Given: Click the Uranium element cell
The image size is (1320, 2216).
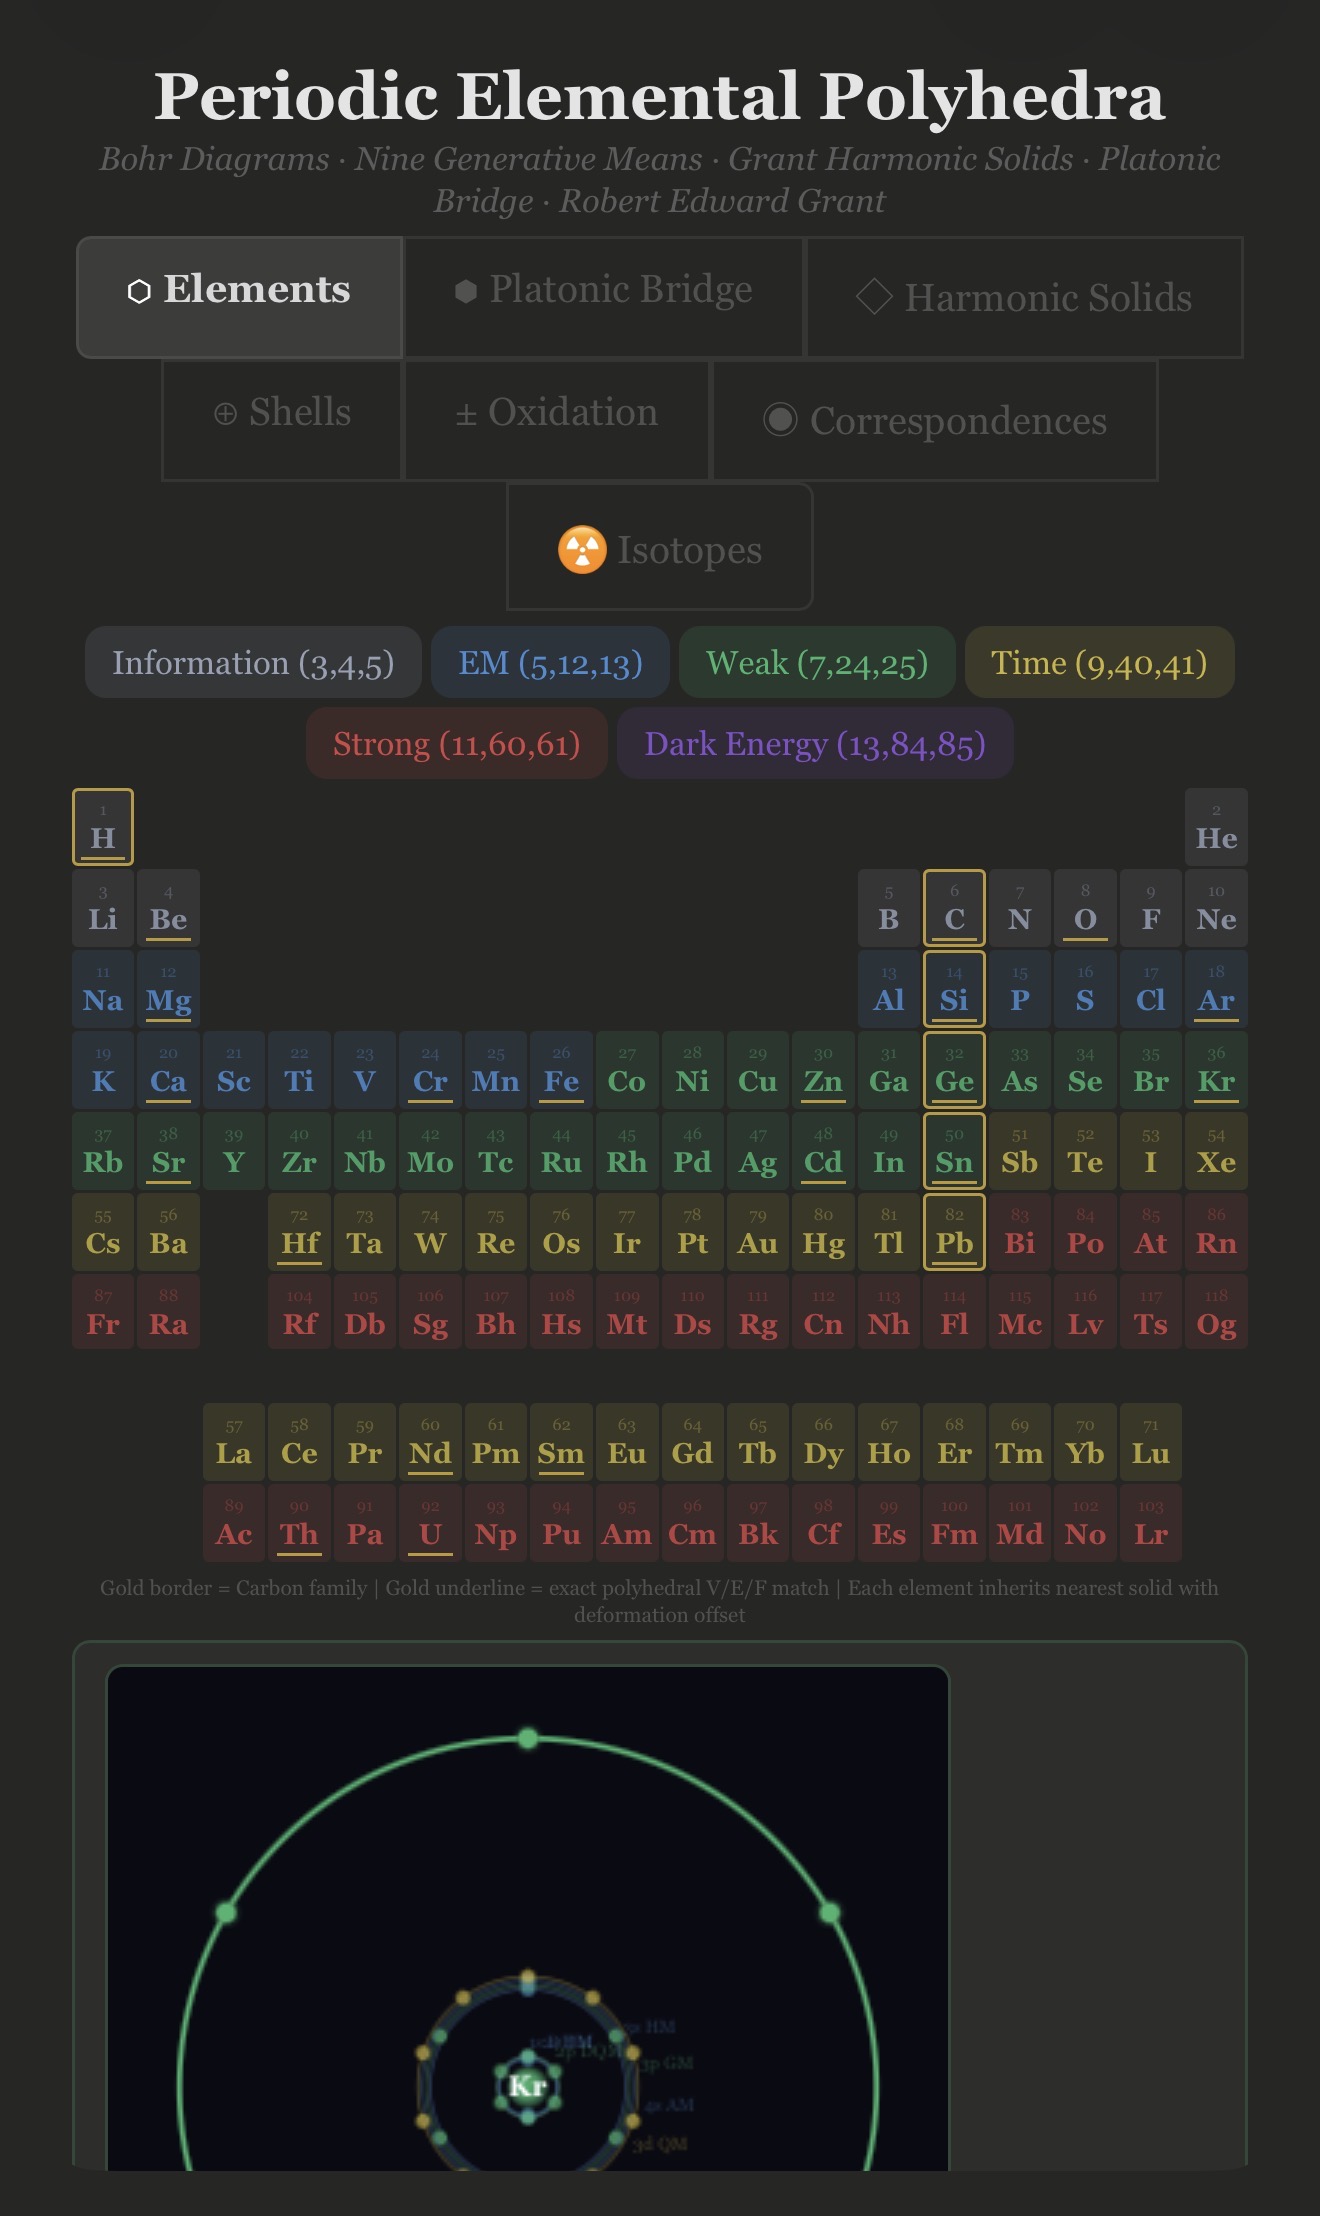Looking at the screenshot, I should (x=430, y=1523).
